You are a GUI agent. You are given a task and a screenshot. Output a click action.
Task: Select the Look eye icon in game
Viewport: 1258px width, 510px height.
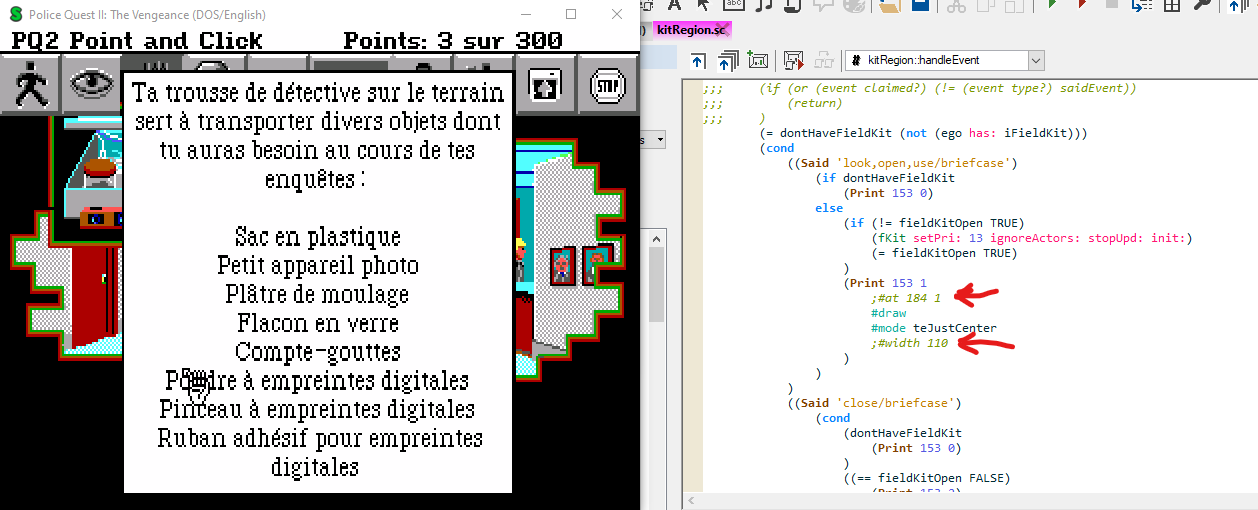pos(90,84)
